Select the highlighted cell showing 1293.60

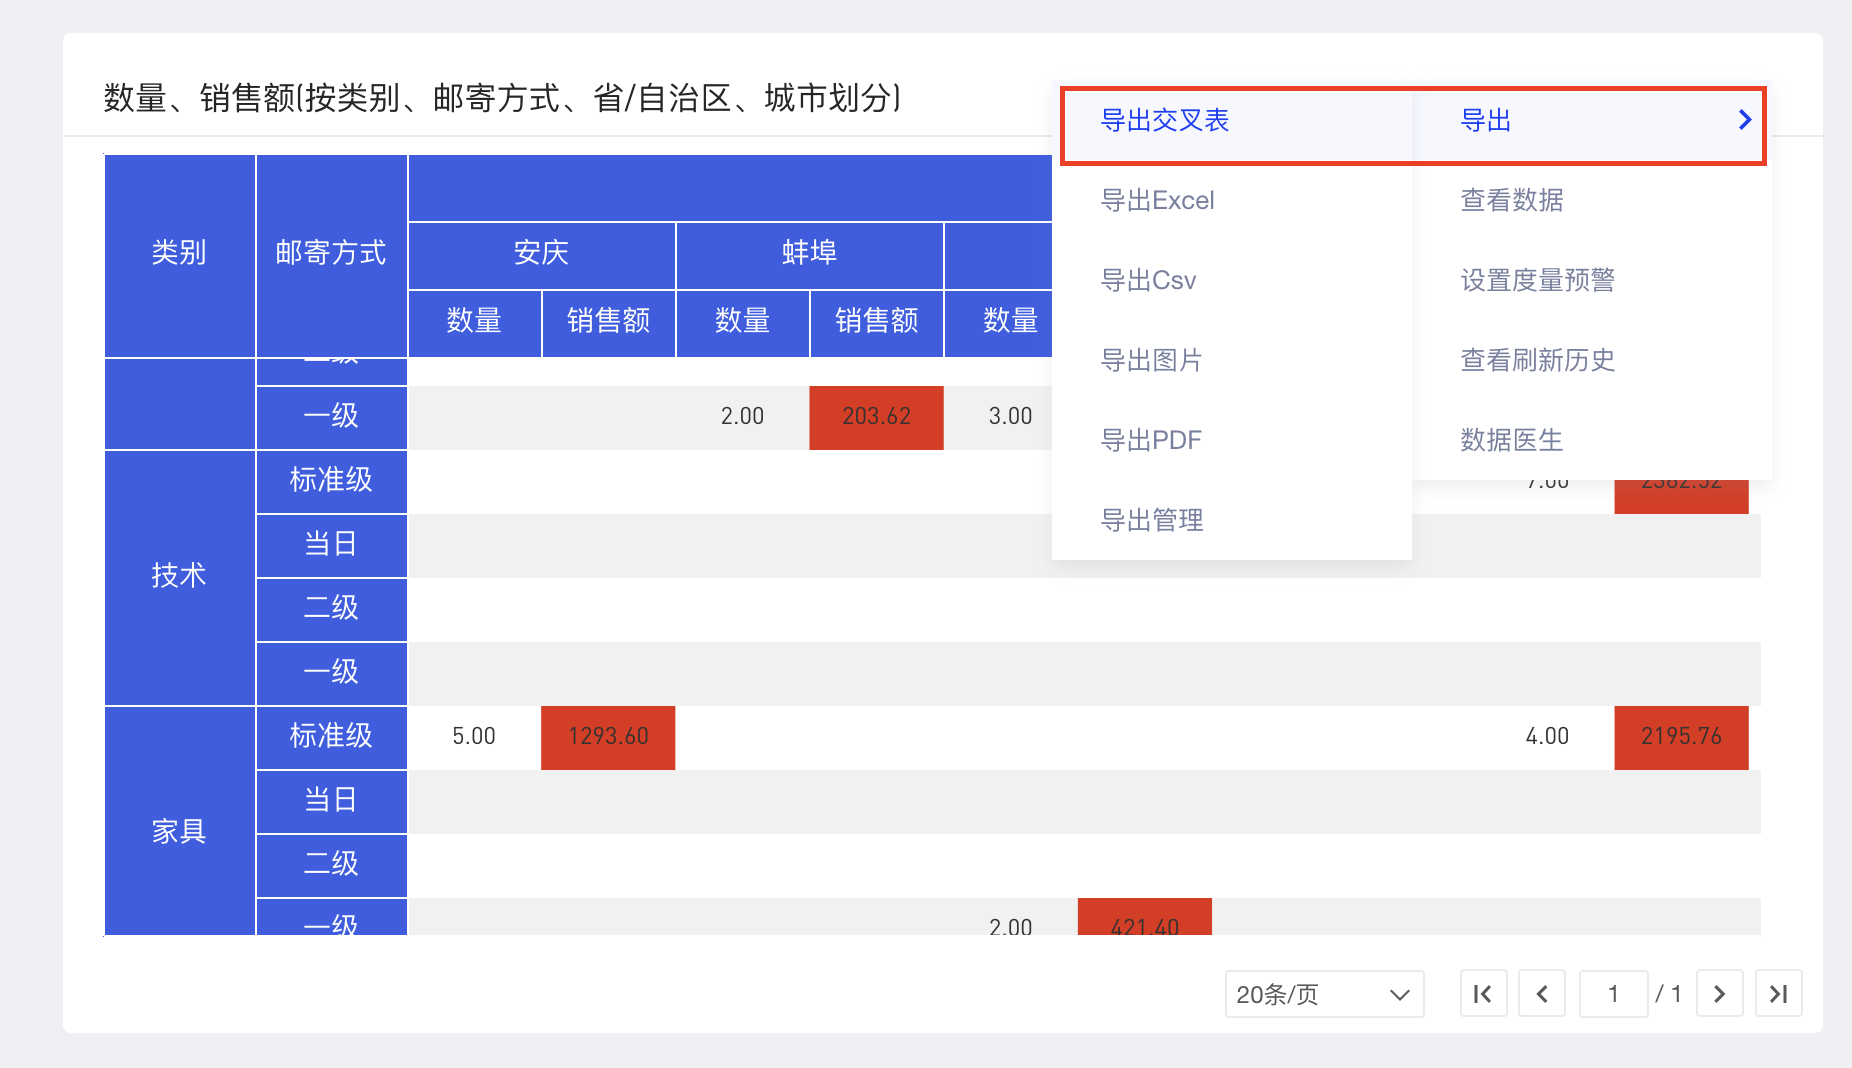pyautogui.click(x=608, y=737)
